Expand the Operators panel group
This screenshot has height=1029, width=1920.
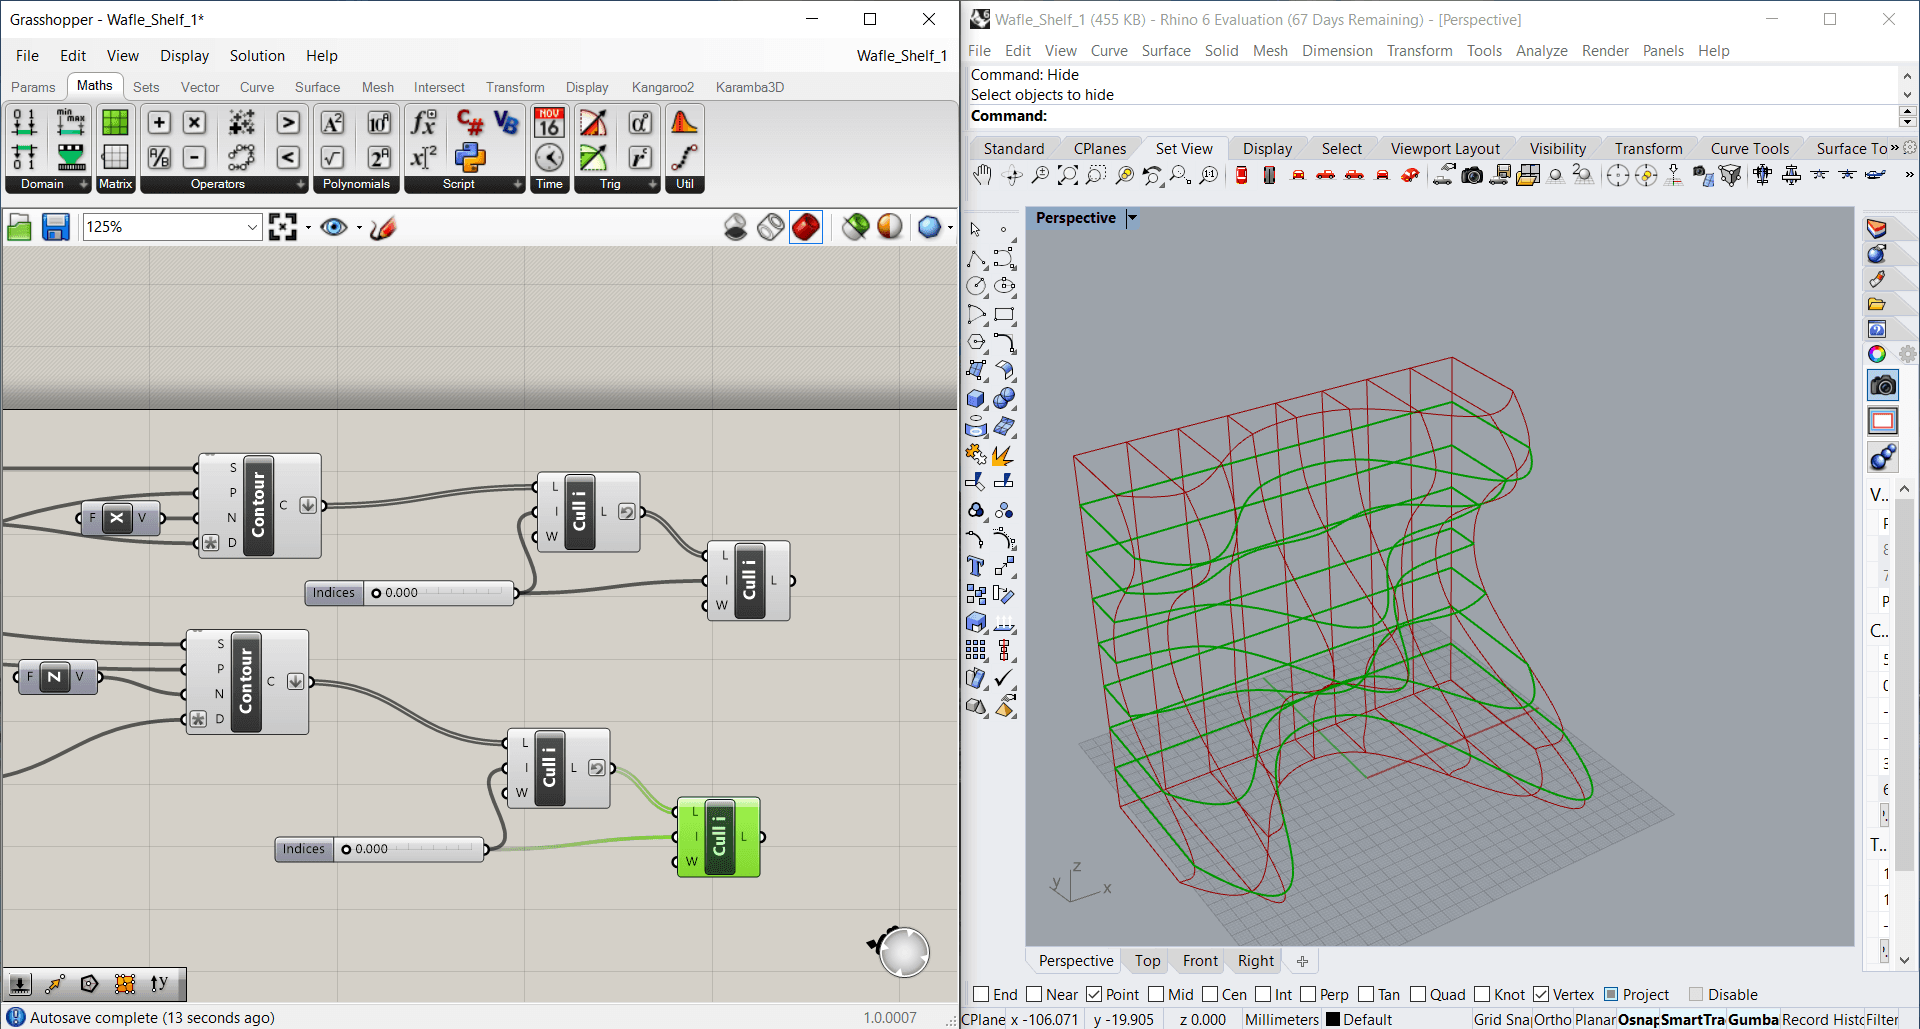(300, 184)
